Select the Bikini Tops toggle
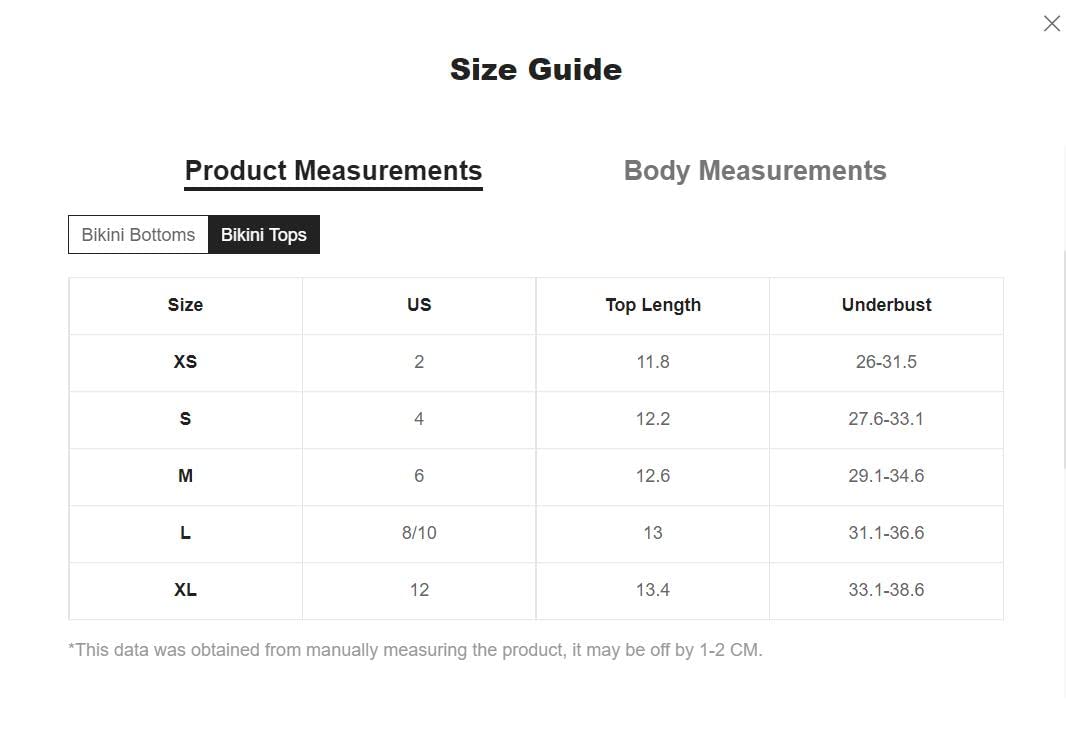The height and width of the screenshot is (744, 1066). 264,235
